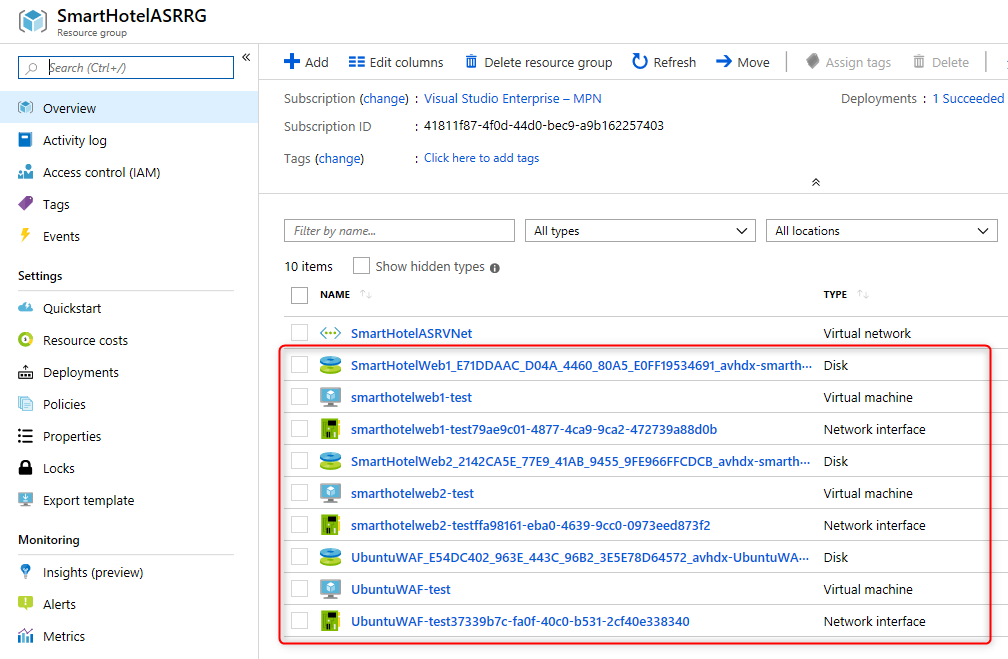Check the box for smarthotelweb2-testffa98161 network interface
The width and height of the screenshot is (1008, 659).
click(300, 525)
